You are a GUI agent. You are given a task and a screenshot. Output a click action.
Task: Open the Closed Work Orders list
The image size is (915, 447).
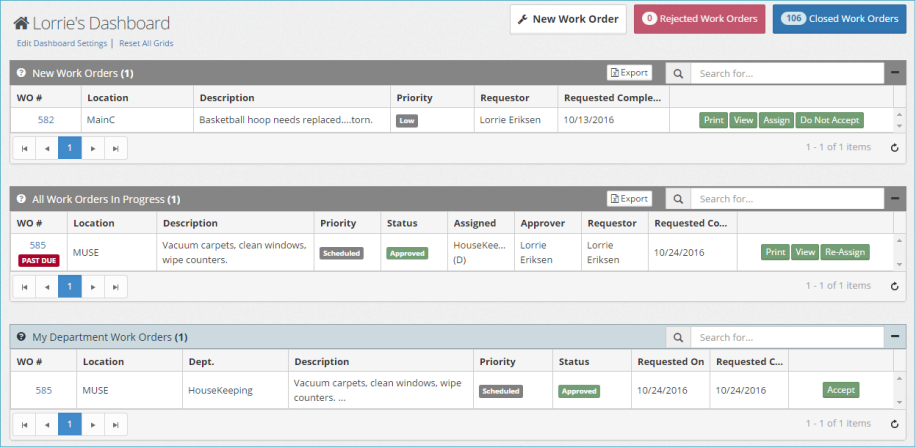(839, 19)
